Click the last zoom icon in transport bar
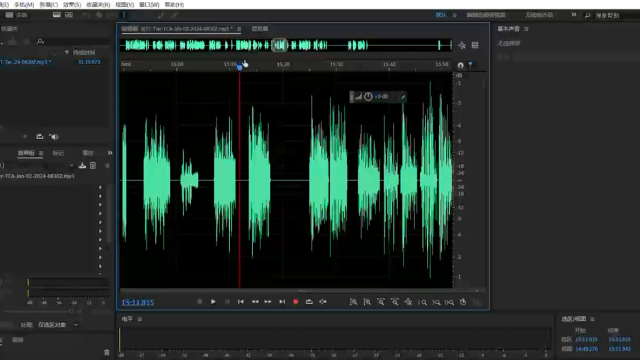Image resolution: width=640 pixels, height=360 pixels. 463,302
